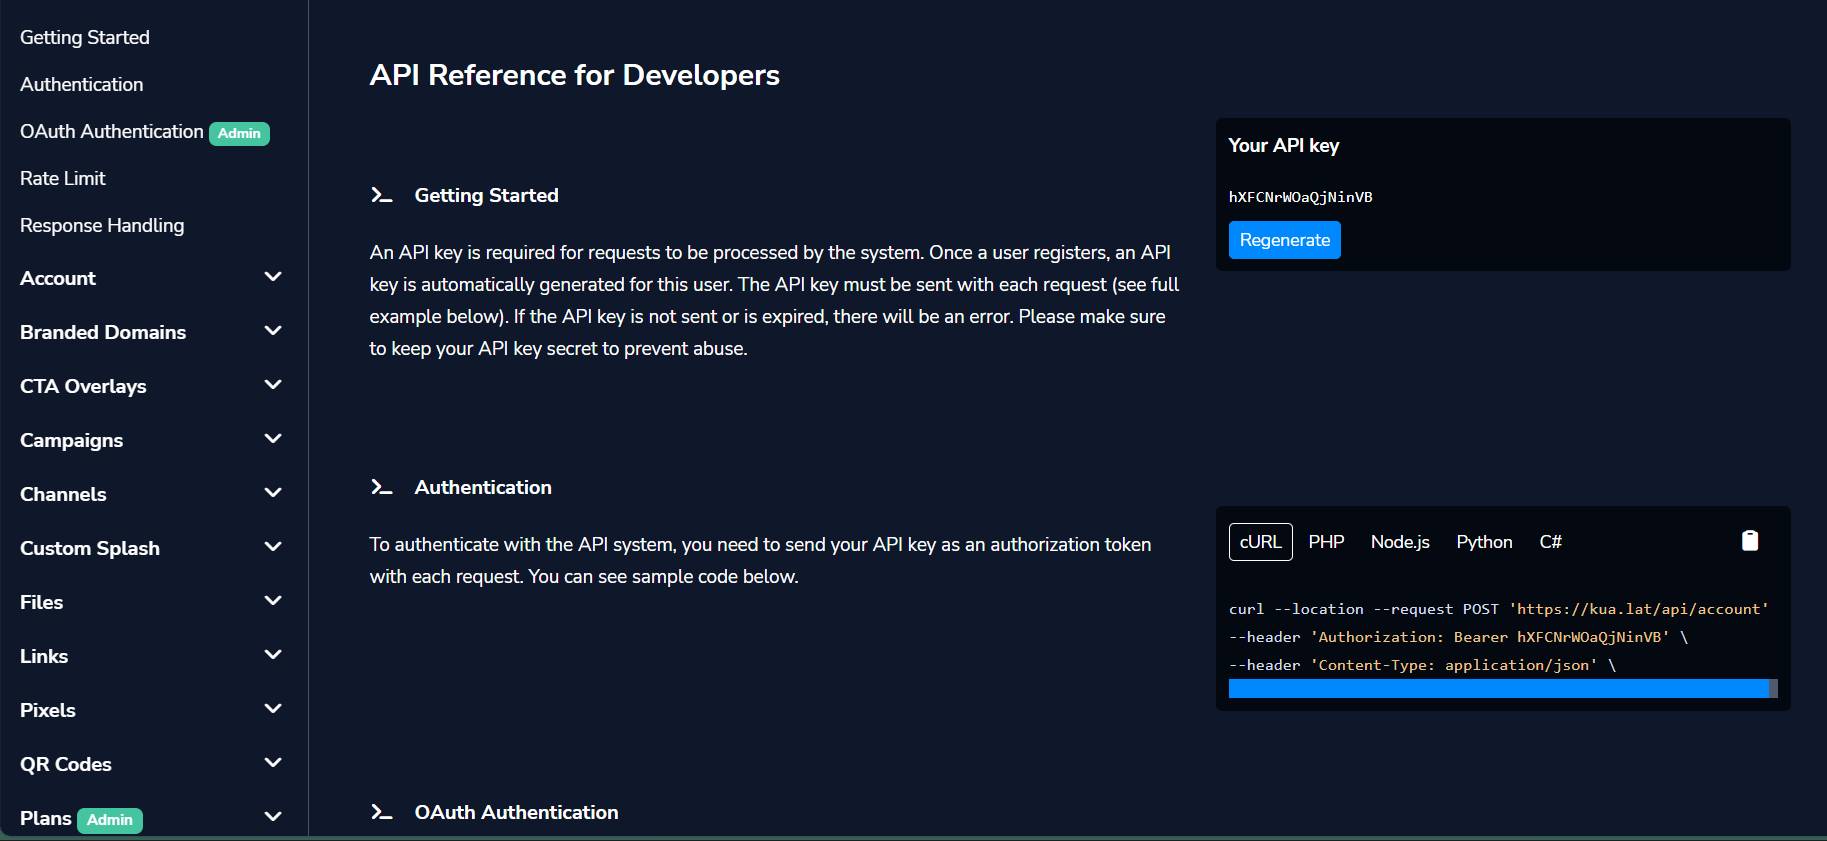Show the Python code sample
Viewport: 1827px width, 841px height.
[x=1483, y=542]
